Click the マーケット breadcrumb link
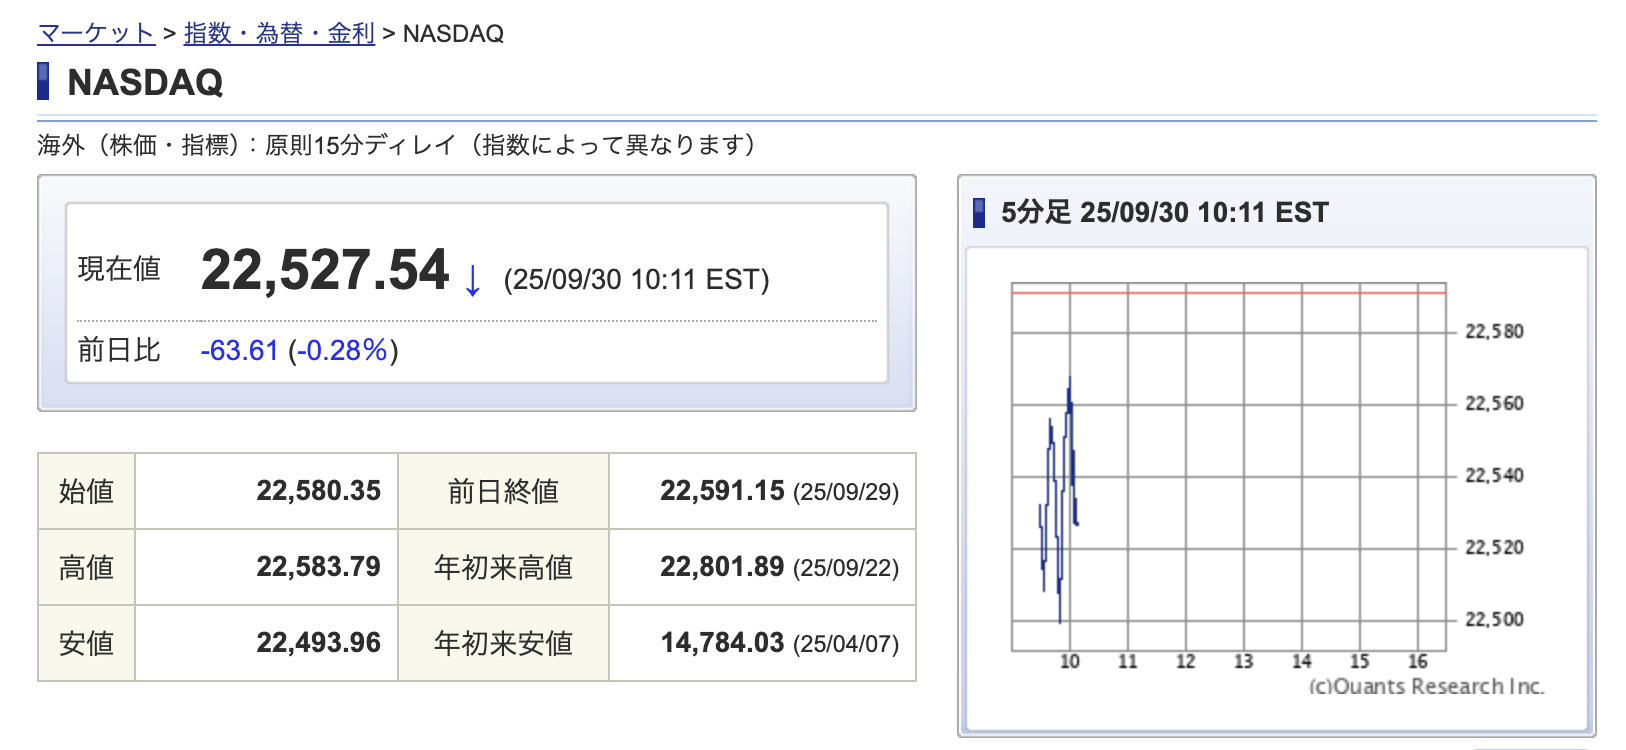 [95, 33]
